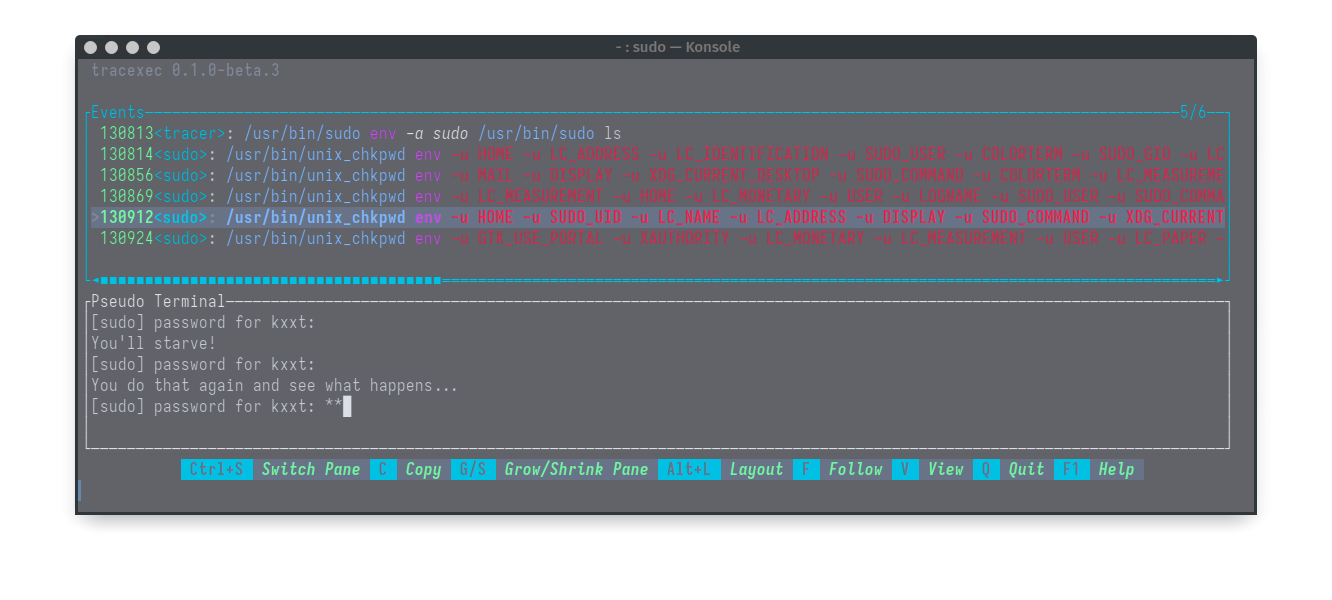Select event row 130813 from tracer

[x=658, y=133]
